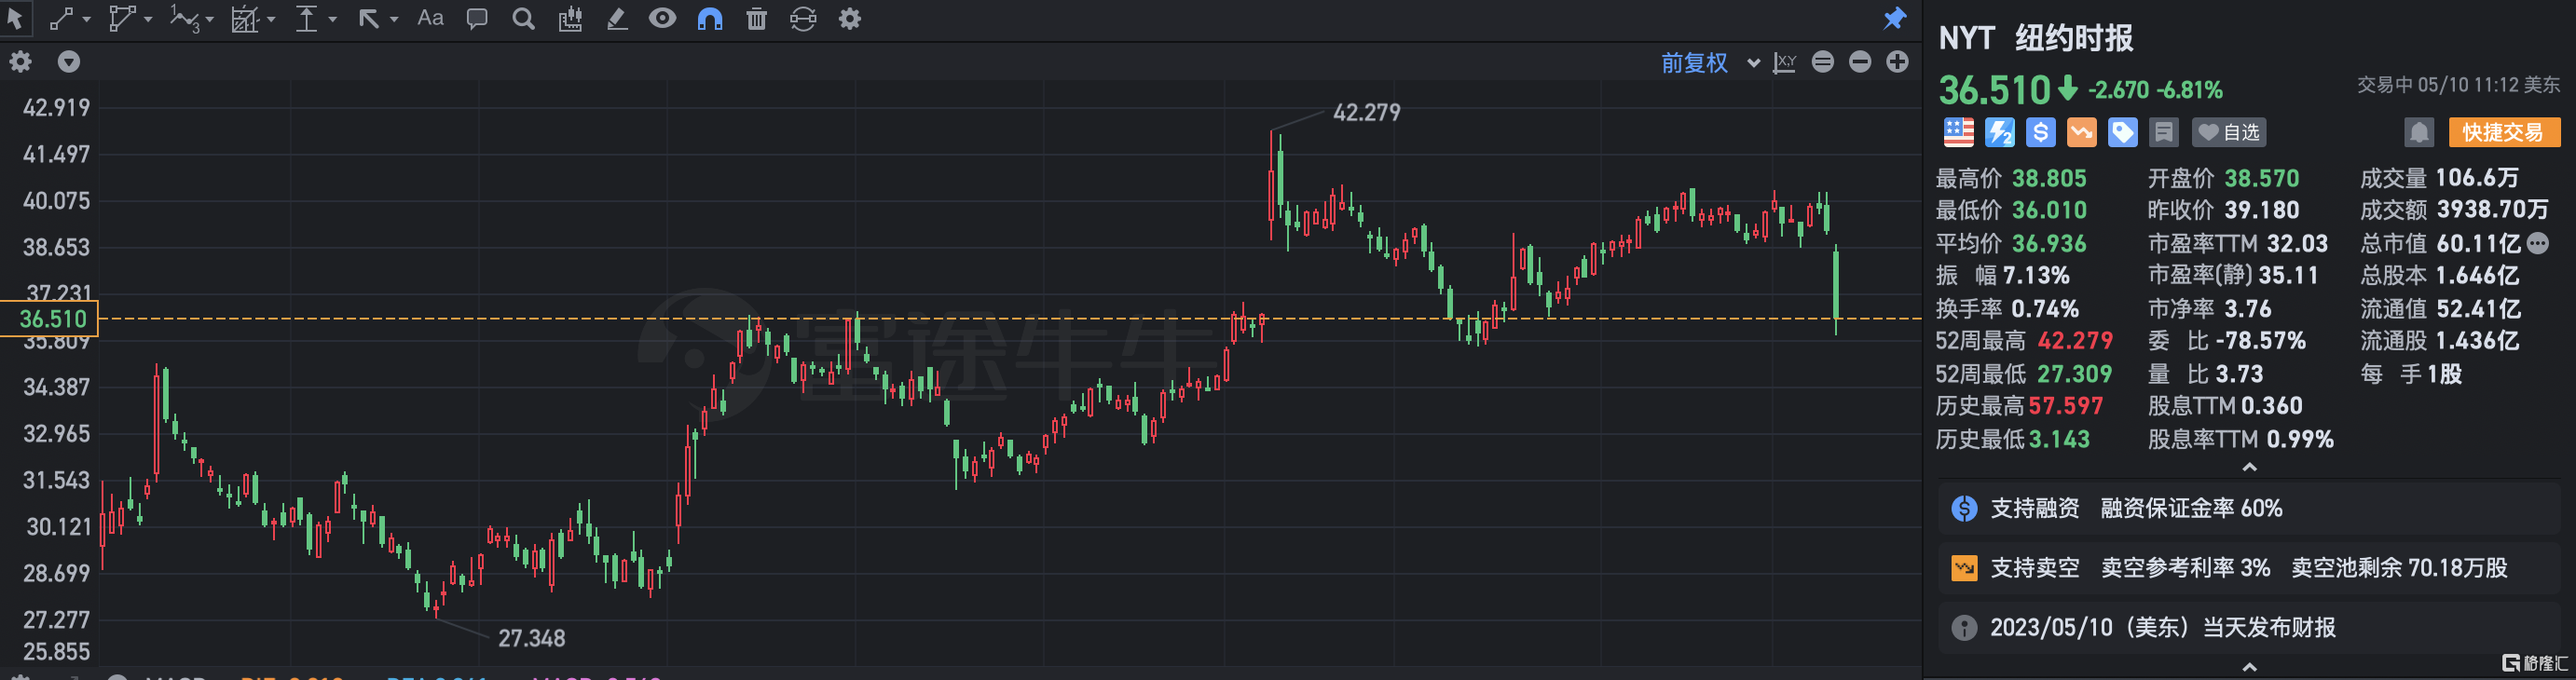Viewport: 2576px width, 680px height.
Task: Choose the Aa text annotation tool
Action: coord(430,18)
